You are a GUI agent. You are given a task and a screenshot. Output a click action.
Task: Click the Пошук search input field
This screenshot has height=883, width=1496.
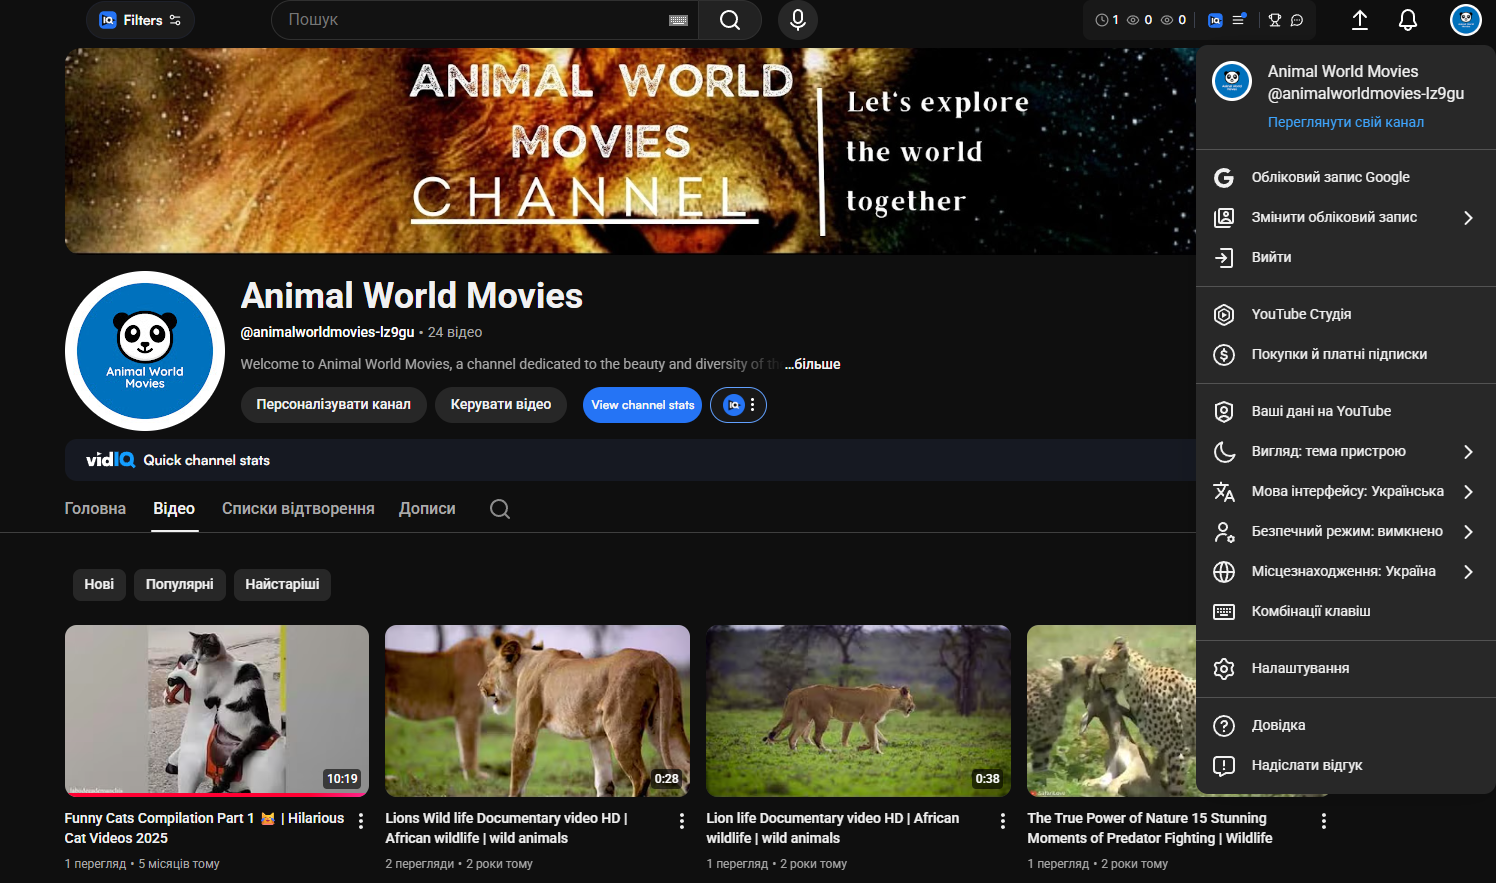[470, 20]
